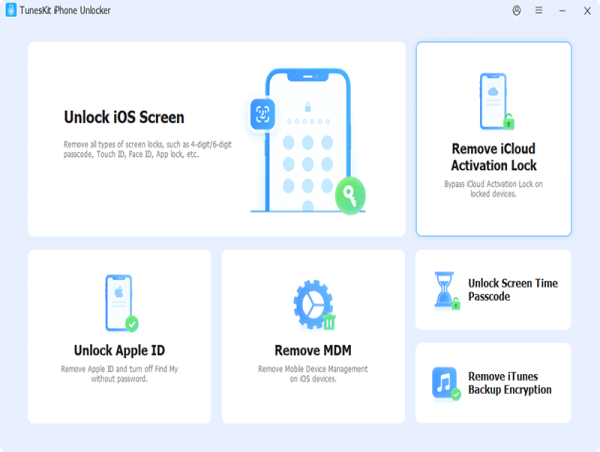This screenshot has height=452, width=600.
Task: Click 'Bypass iCloud Activation Lock' description text
Action: [x=493, y=189]
